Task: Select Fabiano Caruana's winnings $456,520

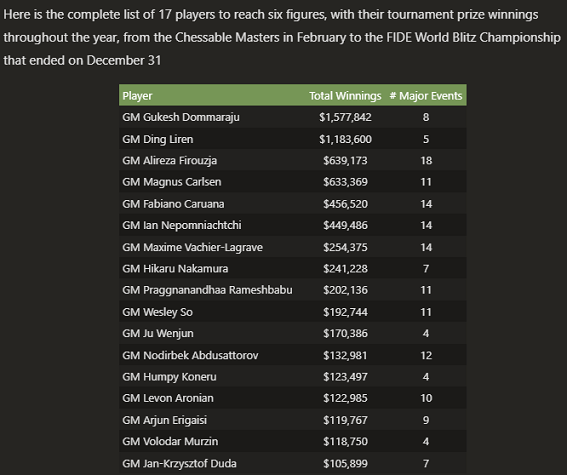Action: pos(345,204)
